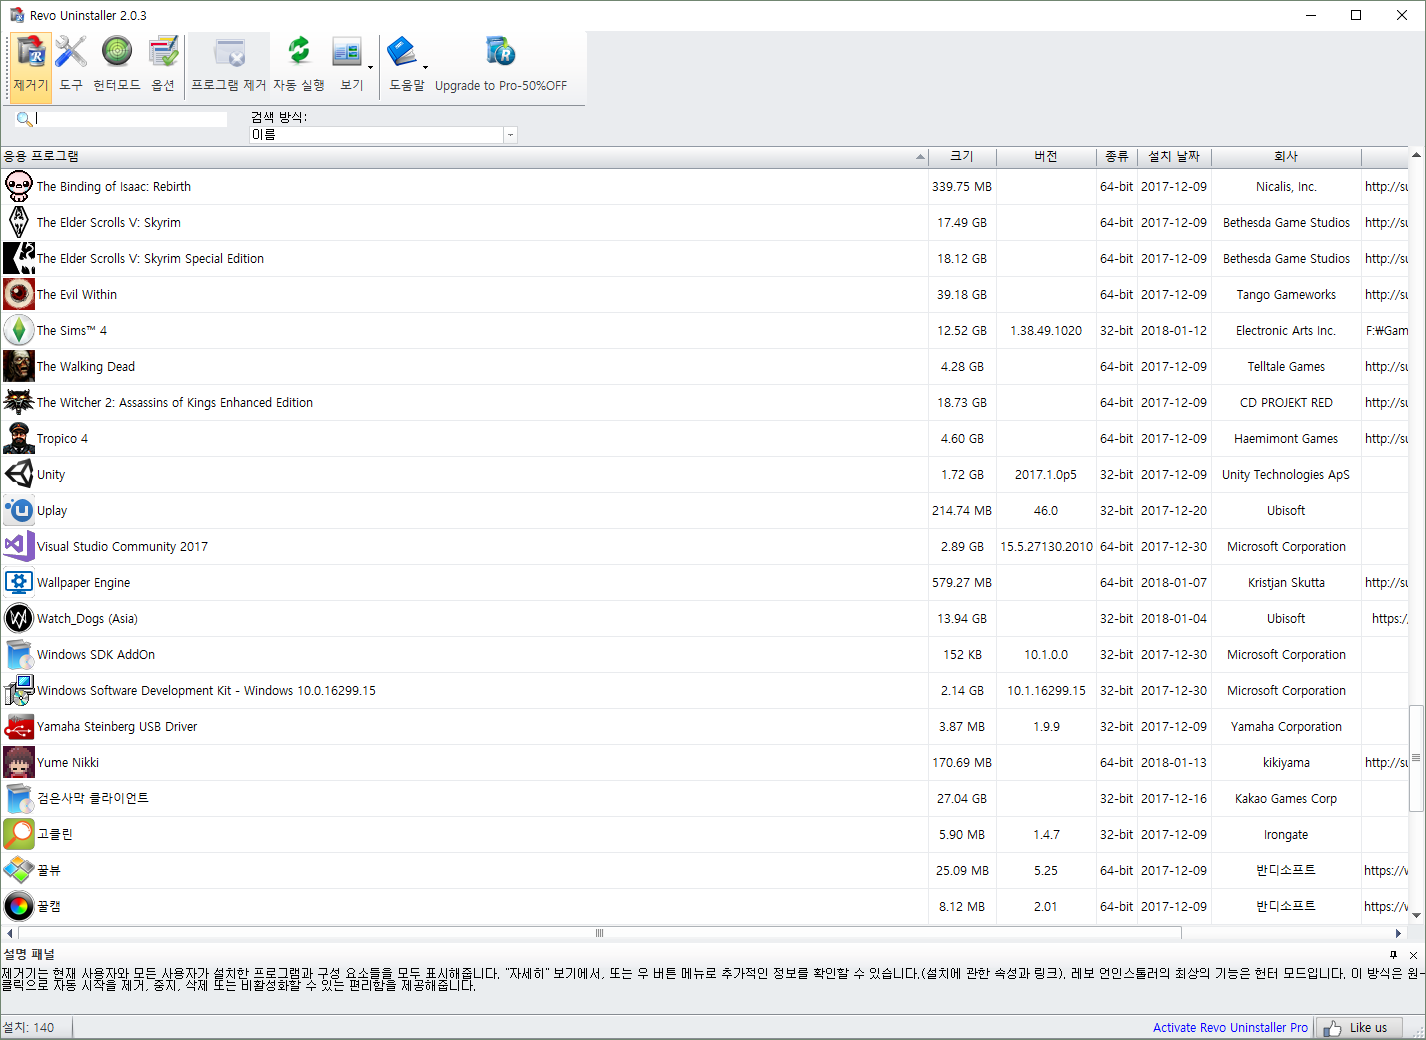1426x1040 pixels.
Task: Click the Activate Revo Uninstaller Pro link
Action: pos(1230,1028)
